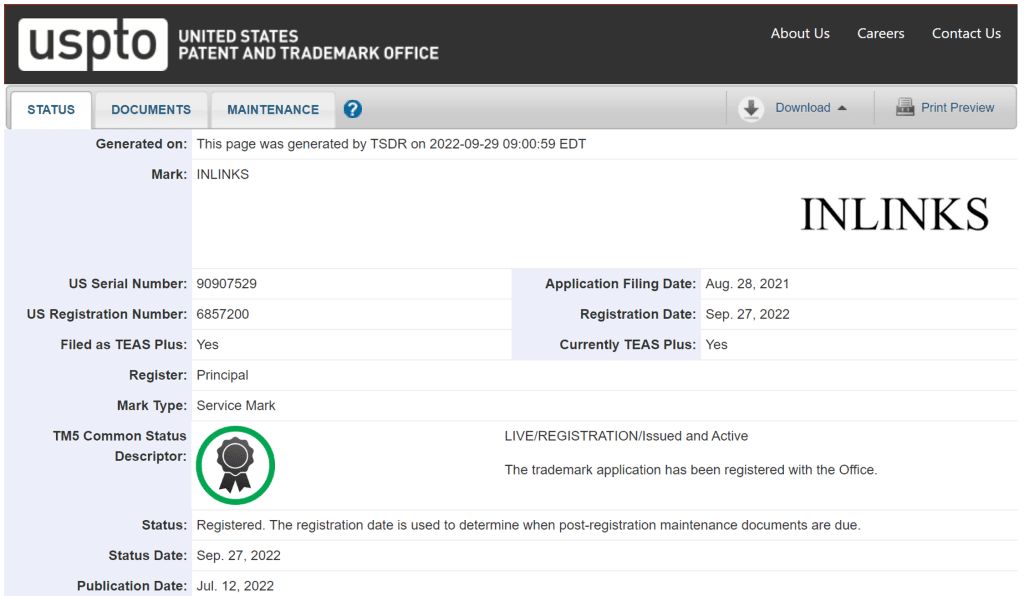The image size is (1024, 596).
Task: Open the MAINTENANCE tab
Action: [x=273, y=110]
